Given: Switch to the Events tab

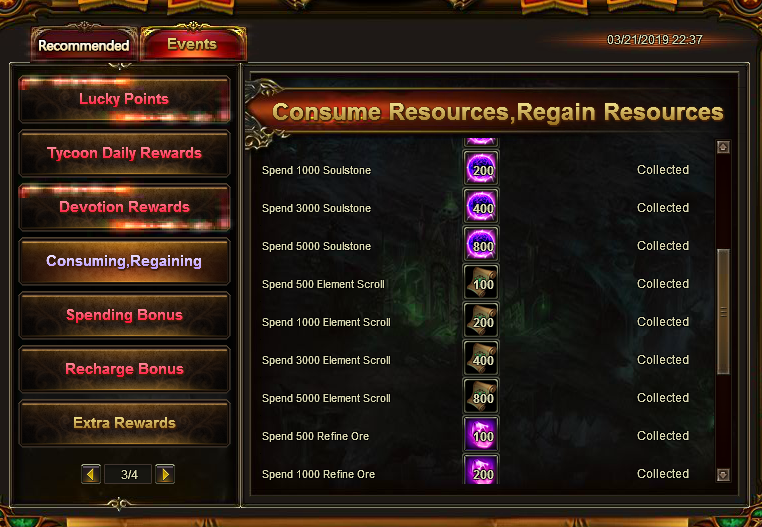Looking at the screenshot, I should pyautogui.click(x=193, y=44).
